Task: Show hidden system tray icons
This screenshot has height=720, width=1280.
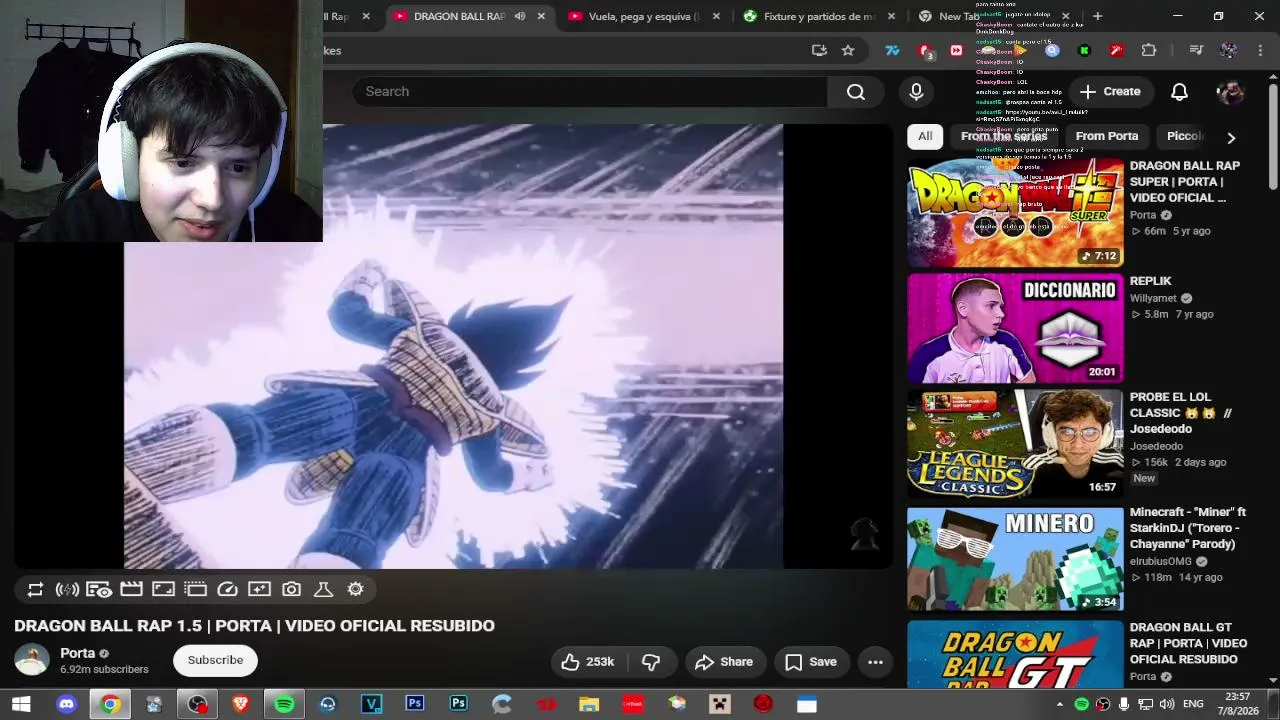Action: (1060, 704)
